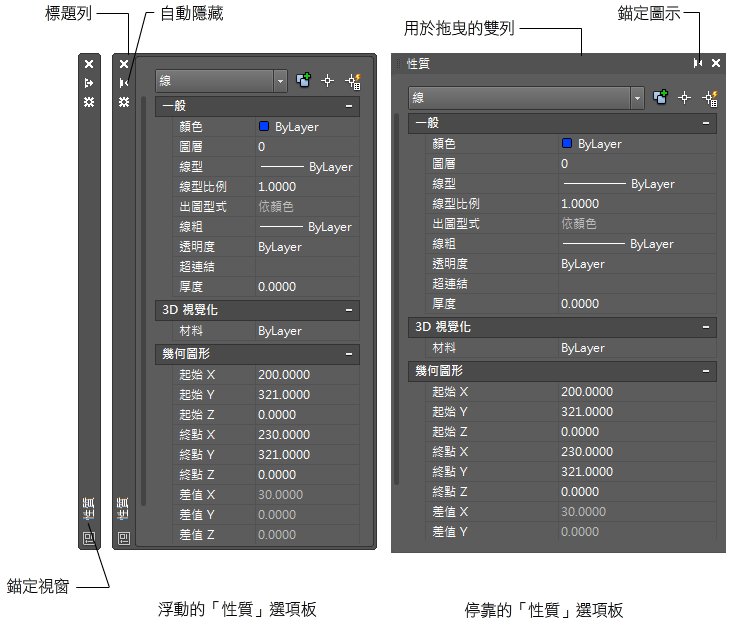Image resolution: width=735 pixels, height=625 pixels.
Task: Open Quick Select icon in the docked palette
Action: [710, 98]
